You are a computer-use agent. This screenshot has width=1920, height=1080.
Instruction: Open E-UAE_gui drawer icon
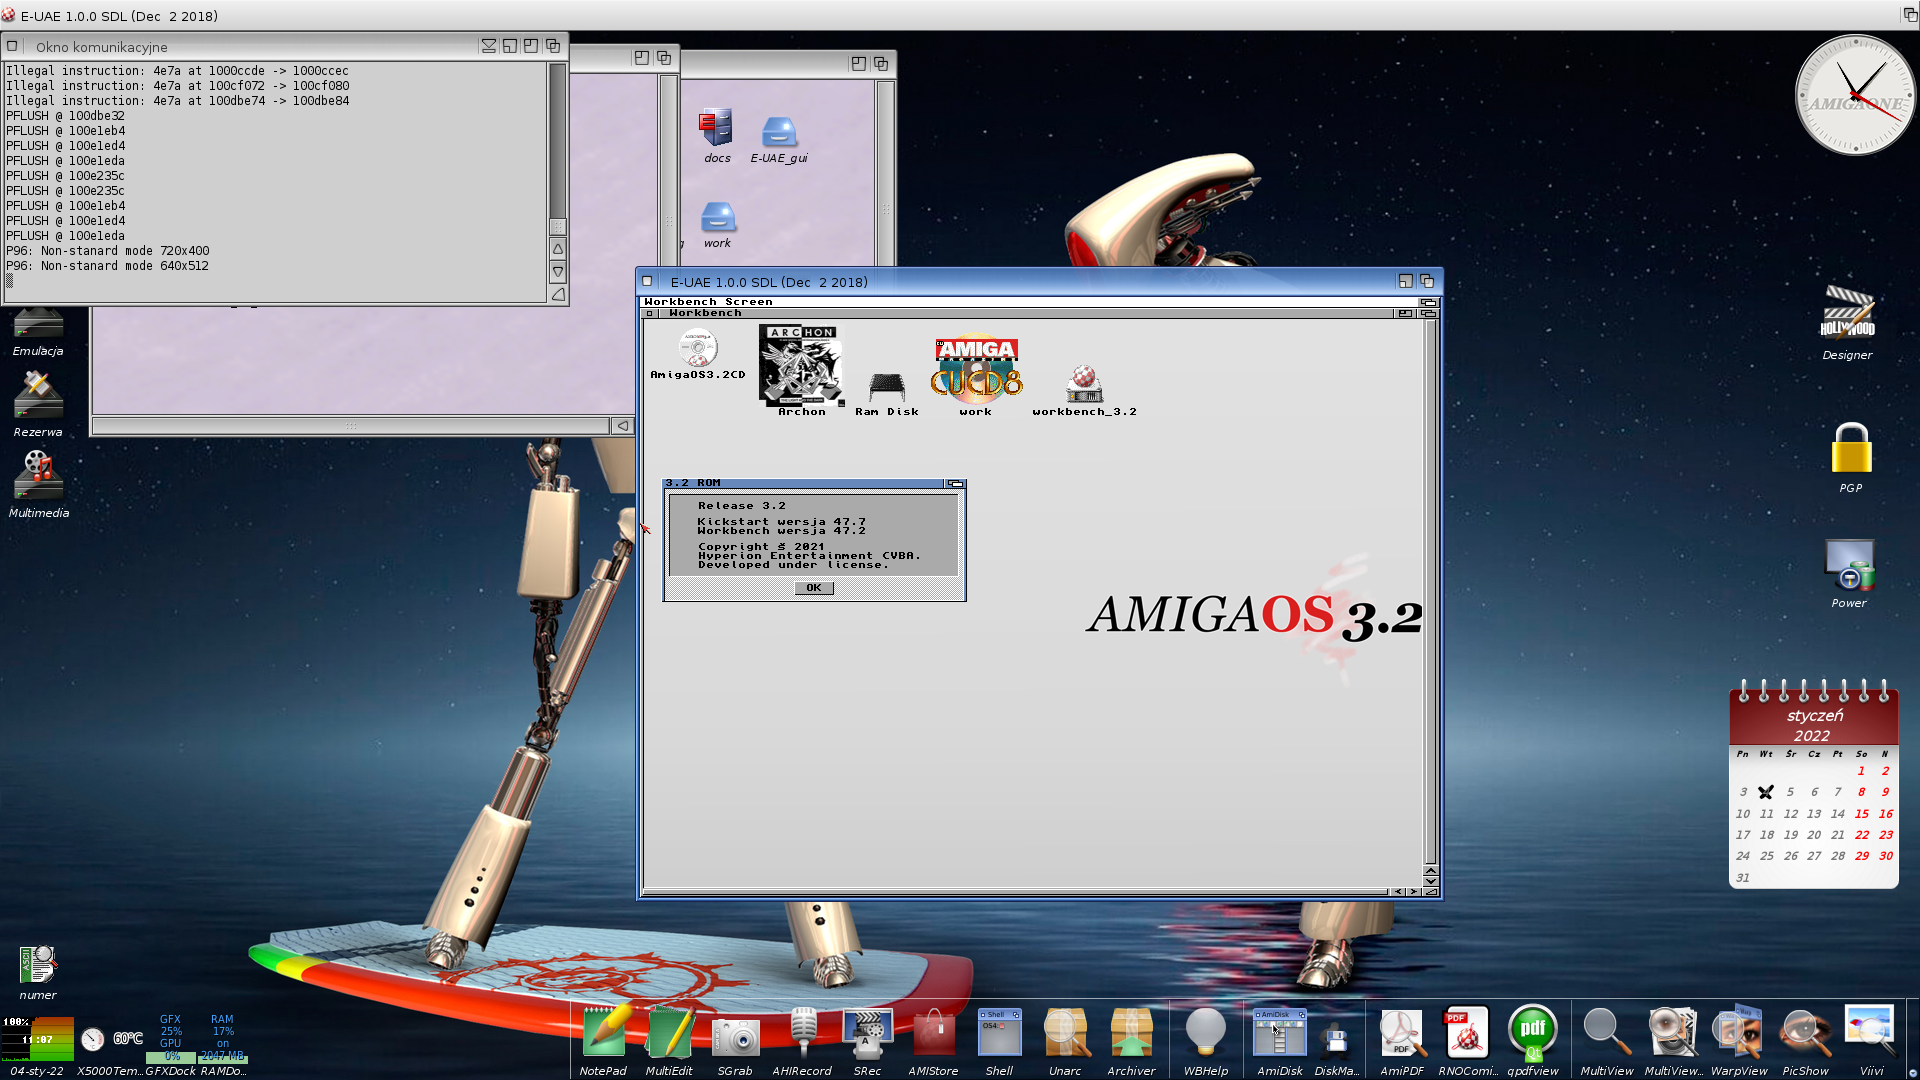point(779,132)
